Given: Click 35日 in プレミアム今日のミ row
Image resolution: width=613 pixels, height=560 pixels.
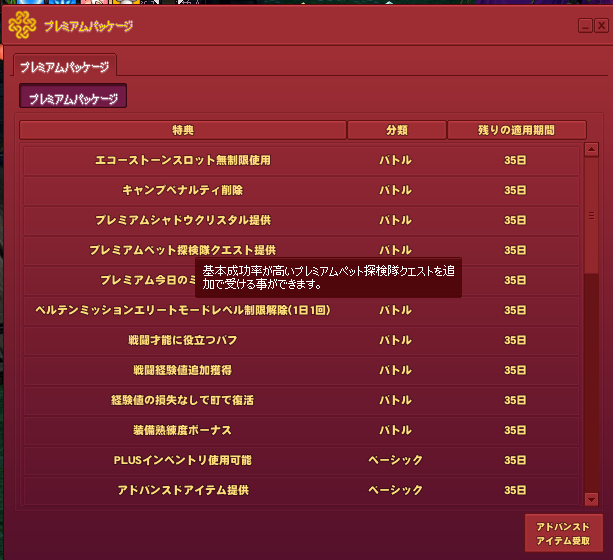Looking at the screenshot, I should click(515, 280).
